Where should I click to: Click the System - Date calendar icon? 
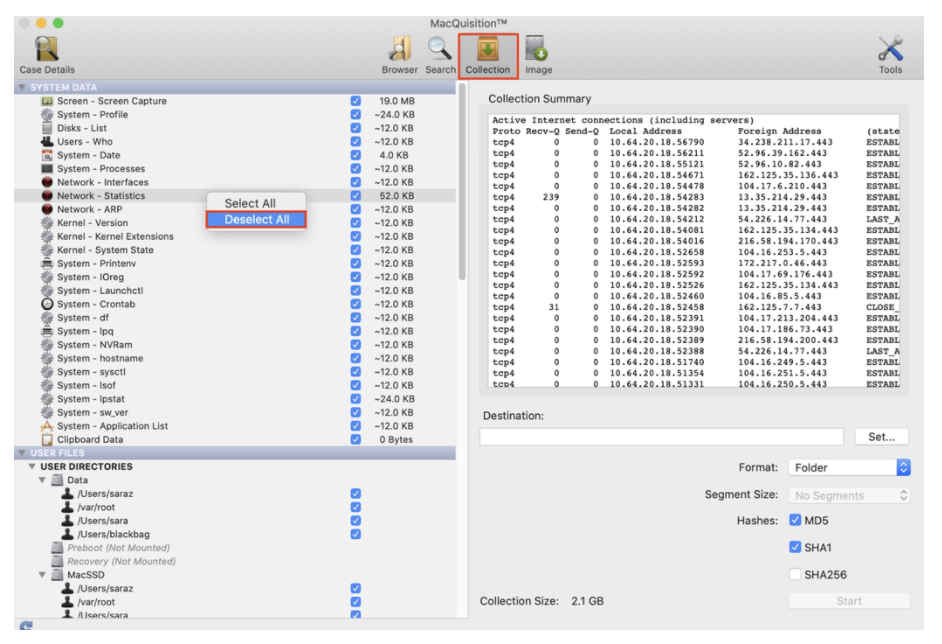coord(47,155)
